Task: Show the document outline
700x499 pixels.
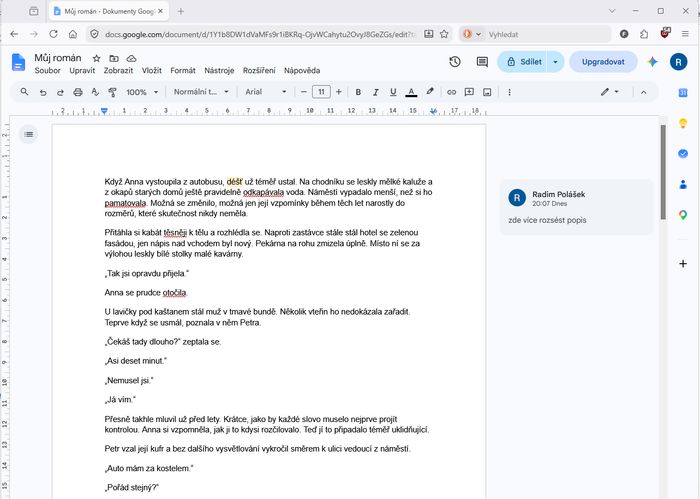Action: (29, 134)
